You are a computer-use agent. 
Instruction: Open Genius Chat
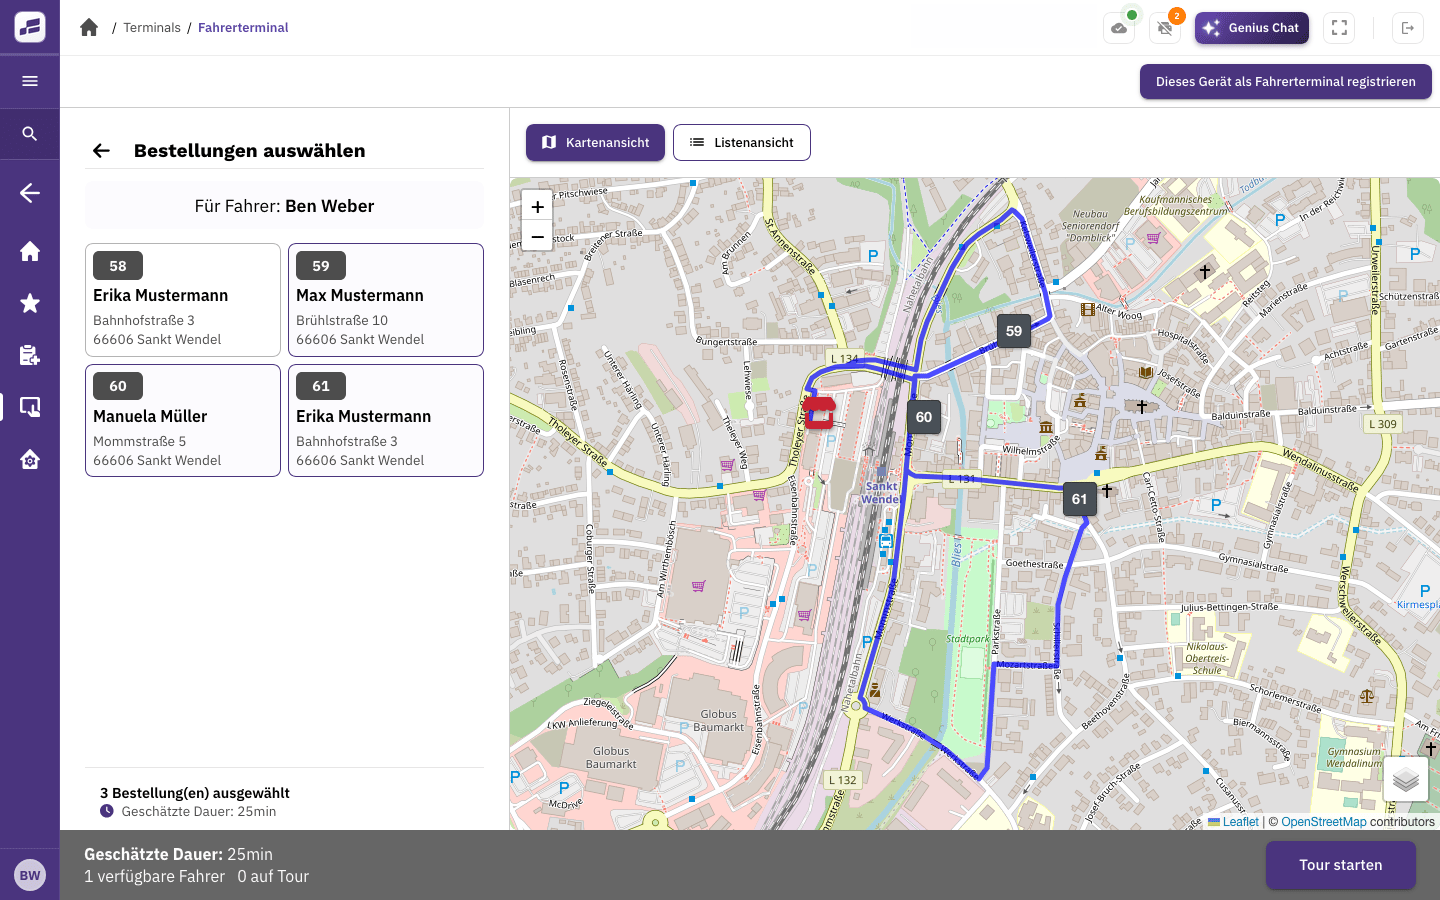click(1252, 28)
